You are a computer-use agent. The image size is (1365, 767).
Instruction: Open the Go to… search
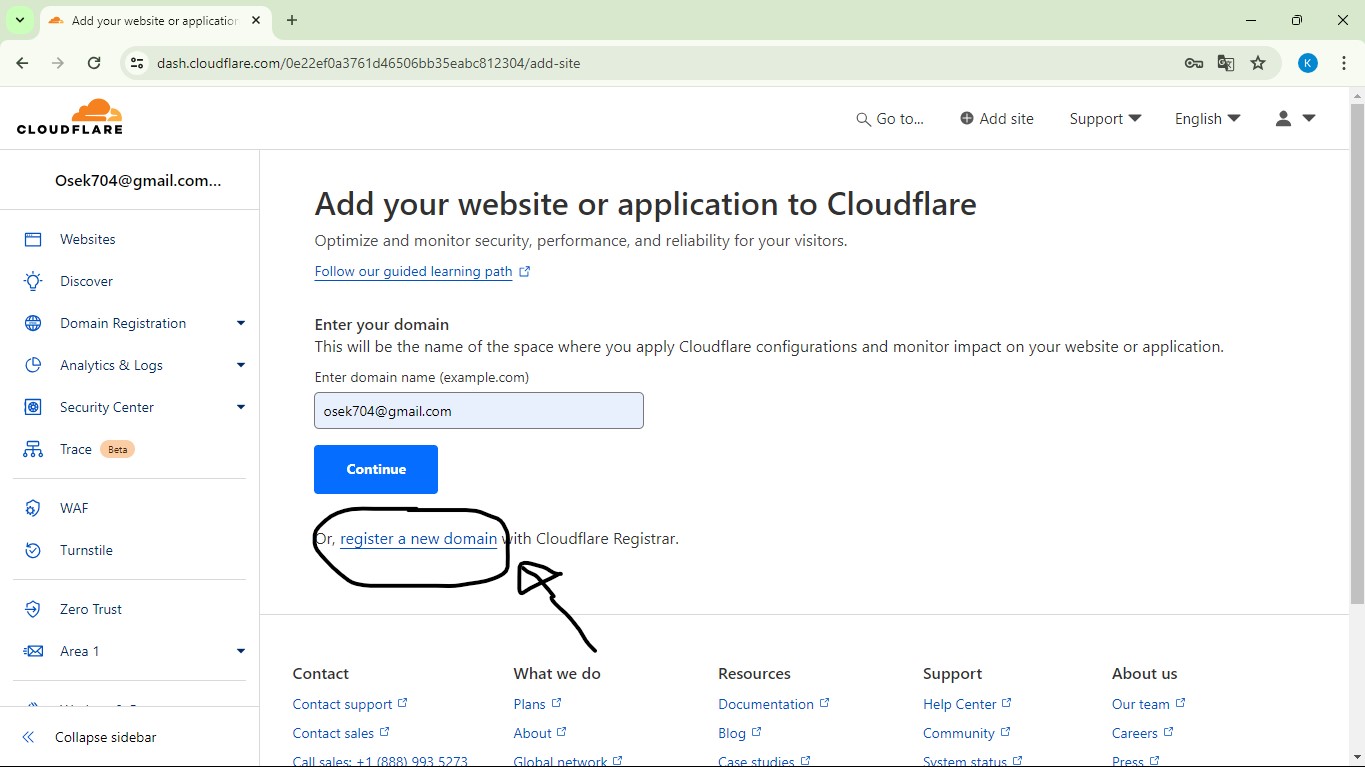point(890,118)
